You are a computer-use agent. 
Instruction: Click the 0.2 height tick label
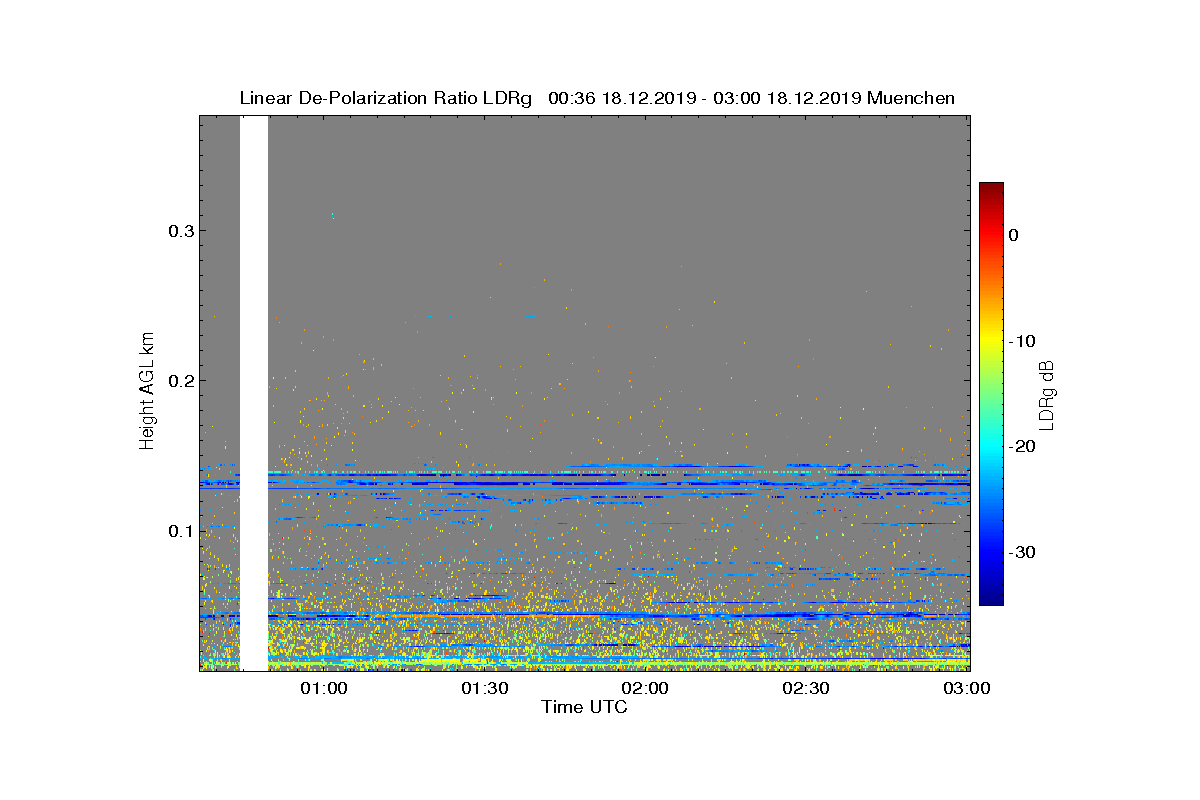pyautogui.click(x=179, y=381)
